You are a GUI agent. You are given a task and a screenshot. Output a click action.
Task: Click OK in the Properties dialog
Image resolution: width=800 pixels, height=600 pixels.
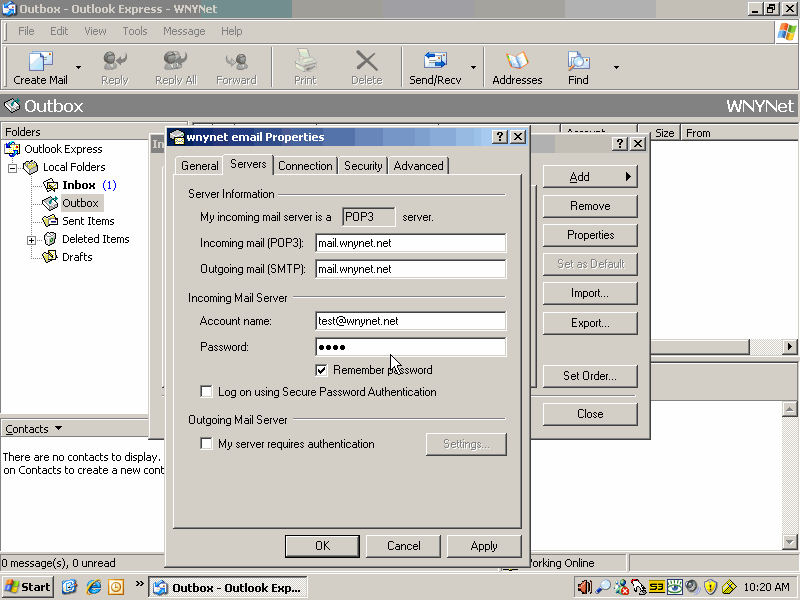click(x=322, y=546)
